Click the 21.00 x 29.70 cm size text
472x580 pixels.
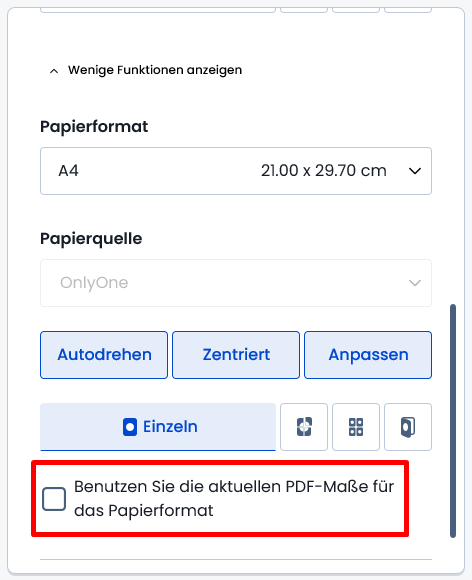[324, 171]
